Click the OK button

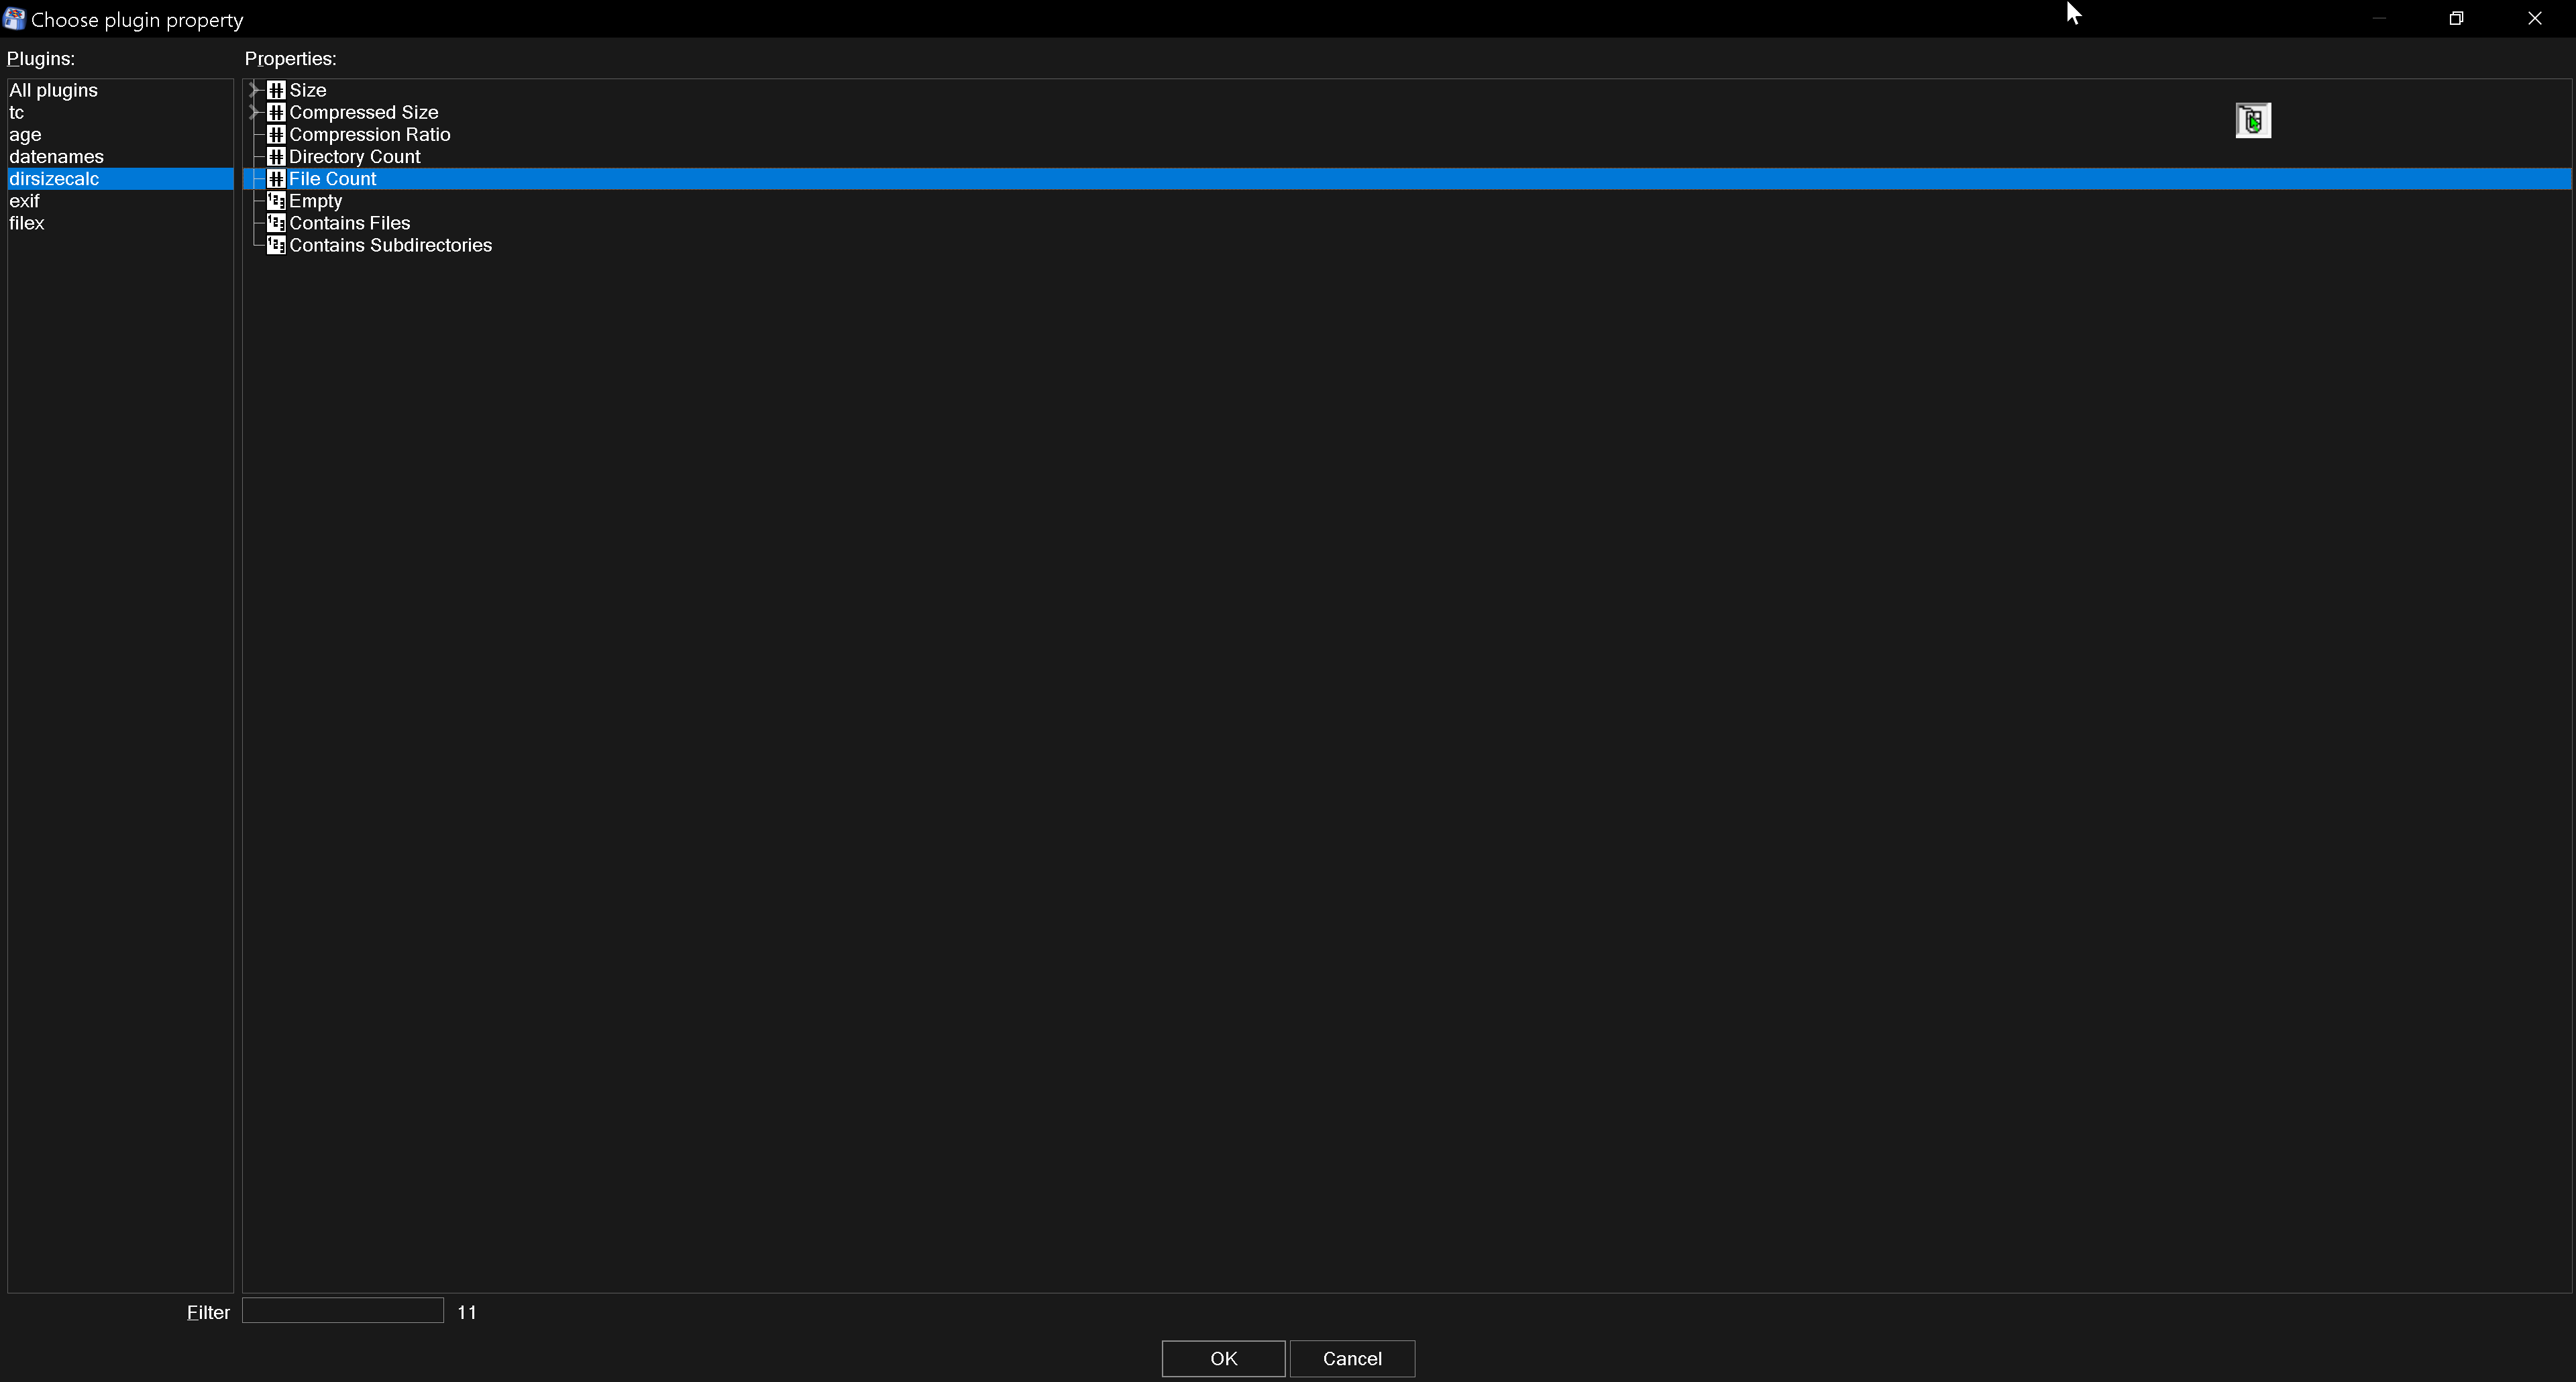click(x=1223, y=1358)
